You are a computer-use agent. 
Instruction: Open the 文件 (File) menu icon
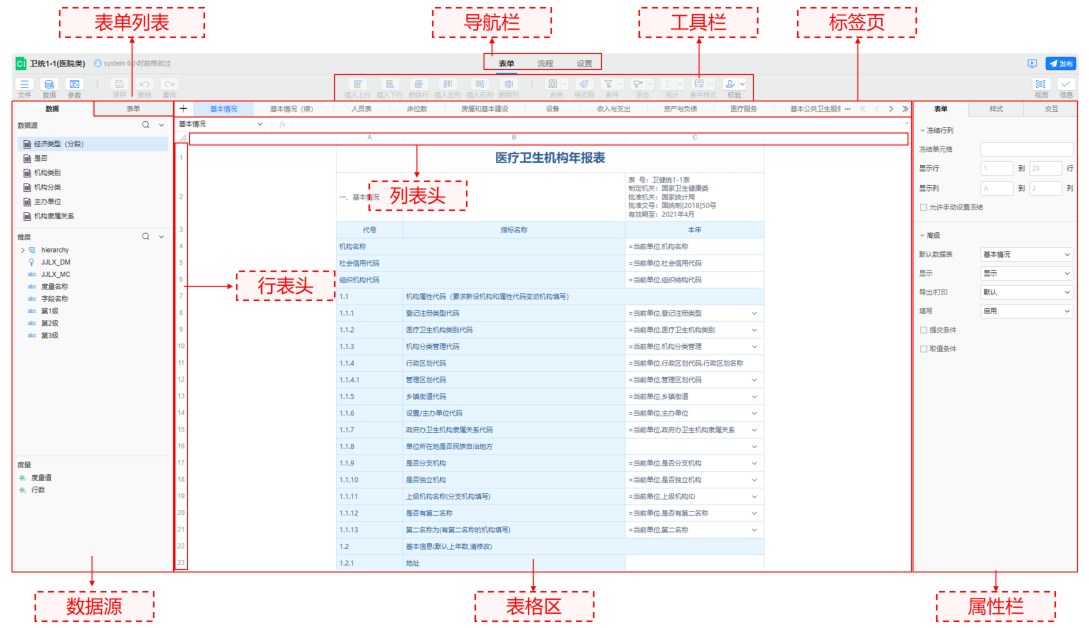[24, 85]
